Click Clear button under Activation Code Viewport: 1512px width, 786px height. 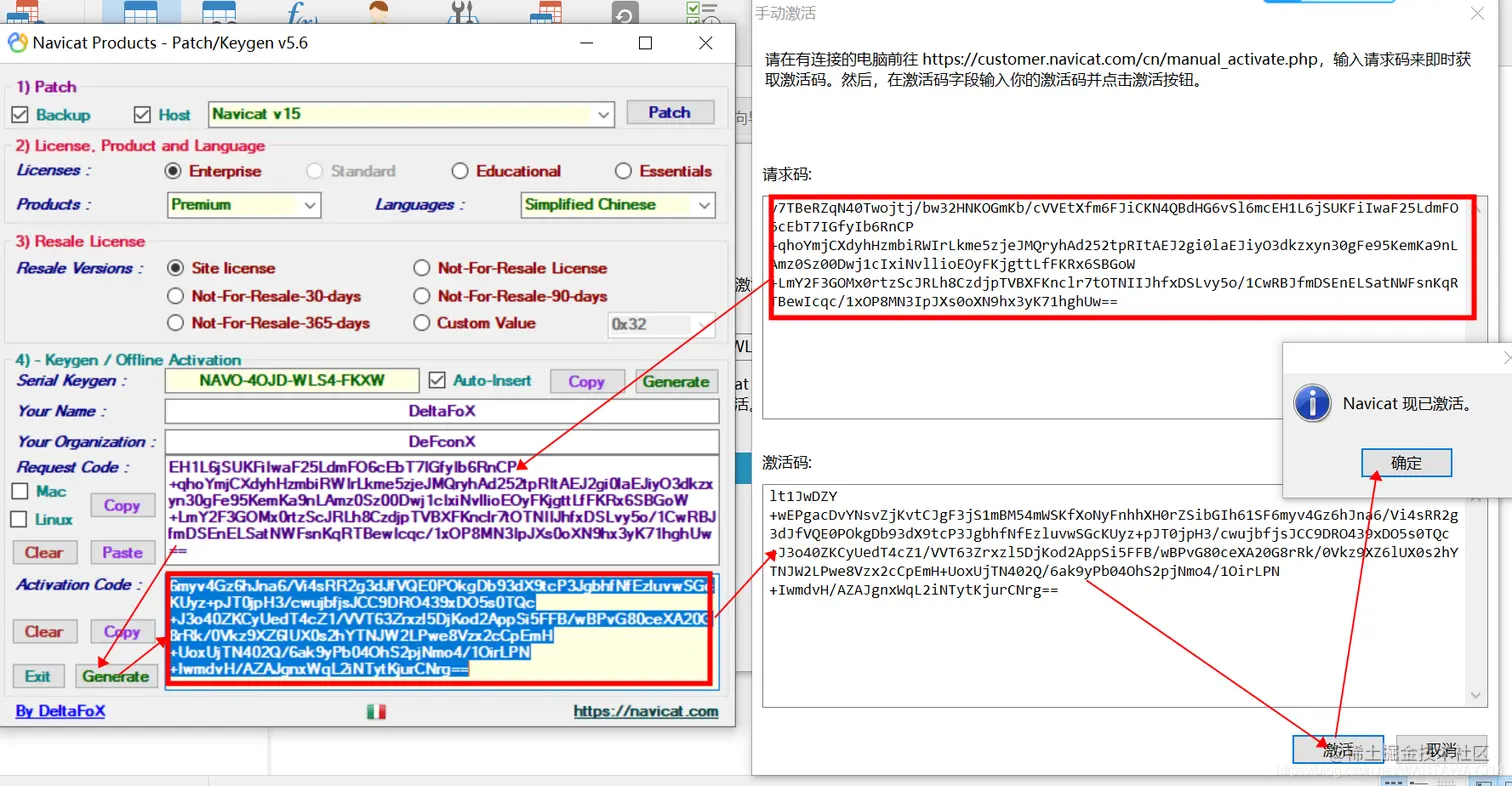tap(44, 631)
